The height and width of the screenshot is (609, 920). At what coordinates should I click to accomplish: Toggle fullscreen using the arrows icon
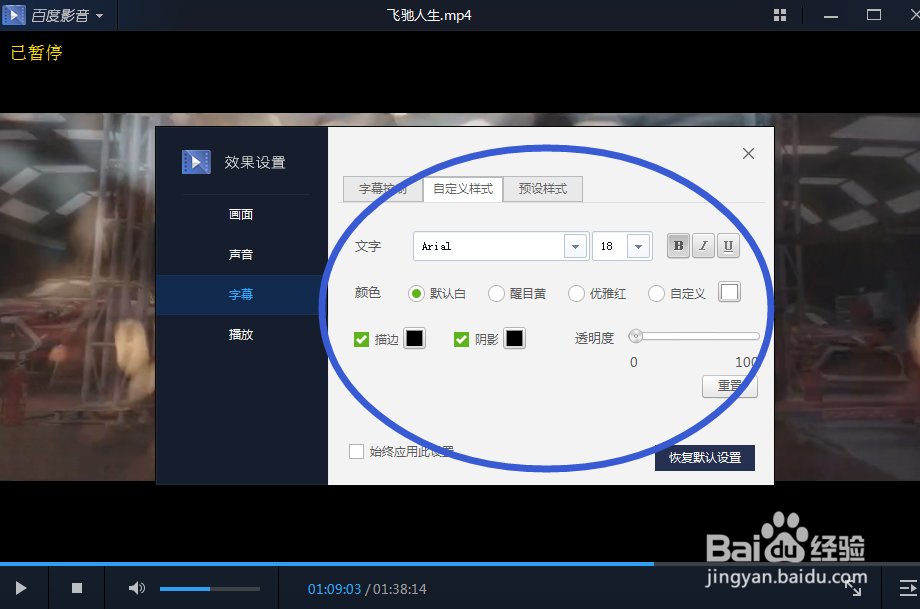[853, 588]
